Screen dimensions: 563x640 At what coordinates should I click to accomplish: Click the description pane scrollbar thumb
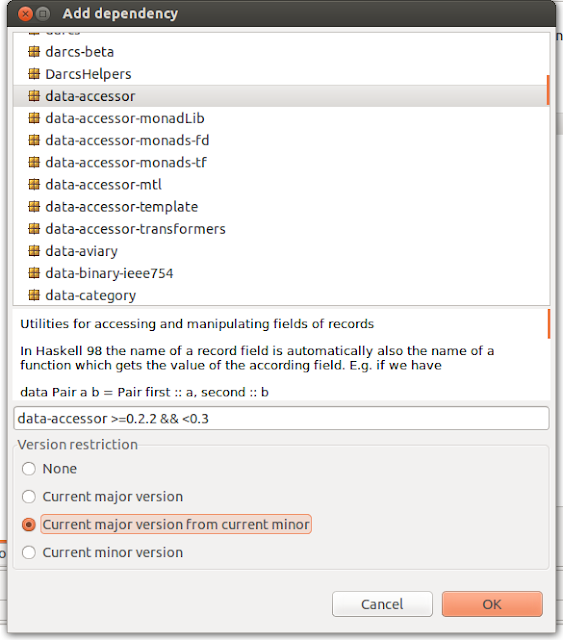(x=549, y=324)
